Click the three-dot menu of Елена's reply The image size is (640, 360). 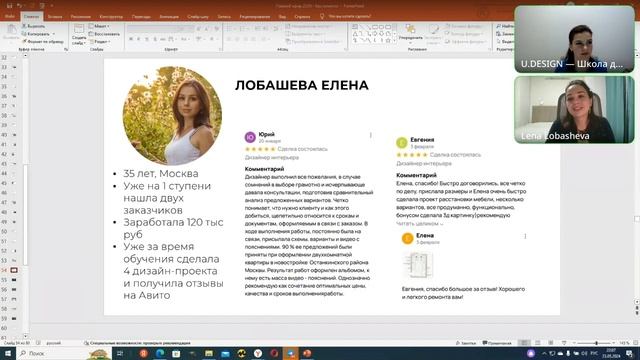tap(525, 236)
